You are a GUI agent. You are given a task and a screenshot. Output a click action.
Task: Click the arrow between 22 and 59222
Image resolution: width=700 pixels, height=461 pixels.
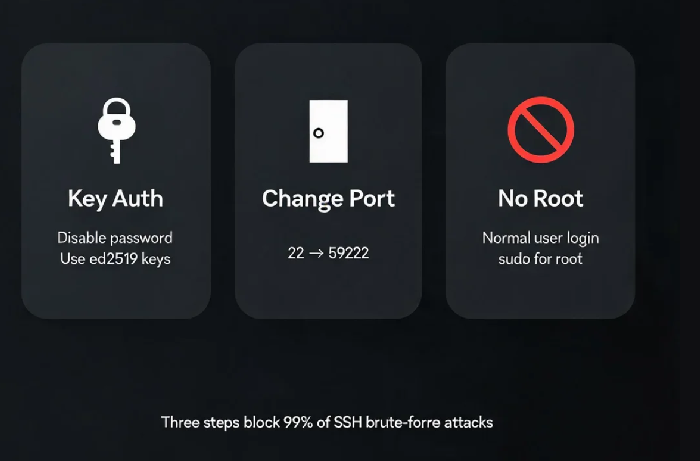pyautogui.click(x=316, y=253)
